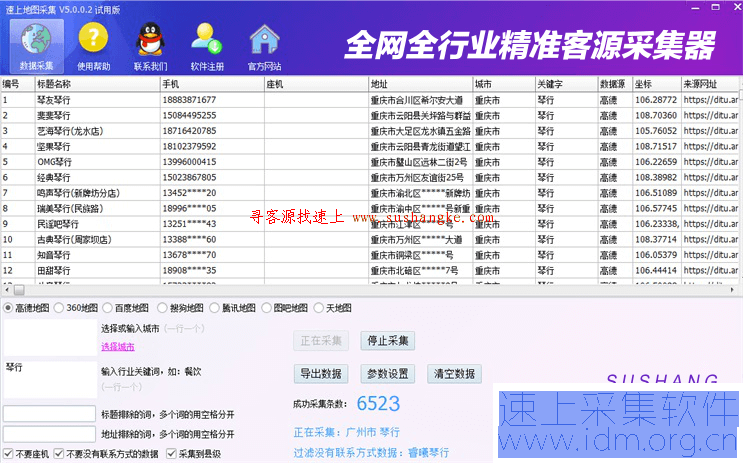Click the 停止采集 button
743x463 pixels.
388,341
